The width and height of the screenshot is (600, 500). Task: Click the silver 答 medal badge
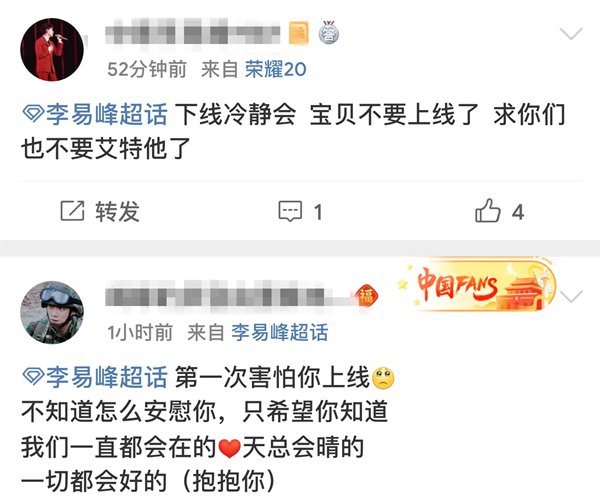[329, 33]
